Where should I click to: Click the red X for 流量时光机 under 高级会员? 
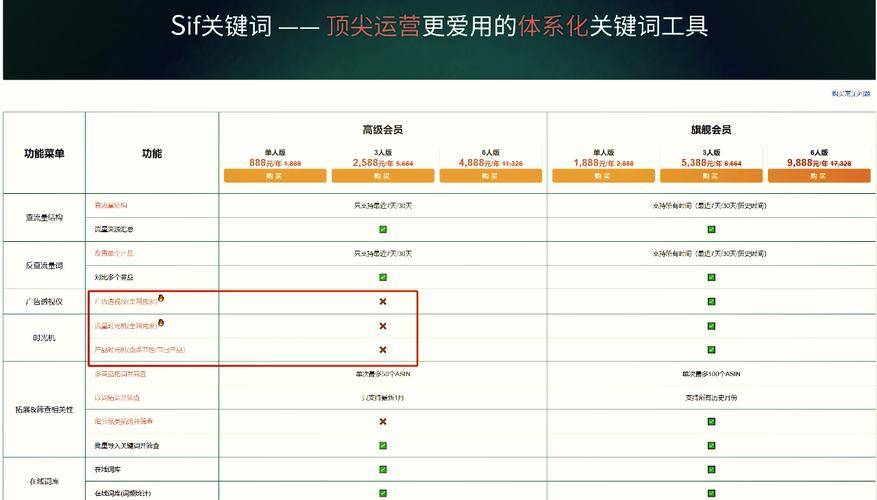coord(383,326)
